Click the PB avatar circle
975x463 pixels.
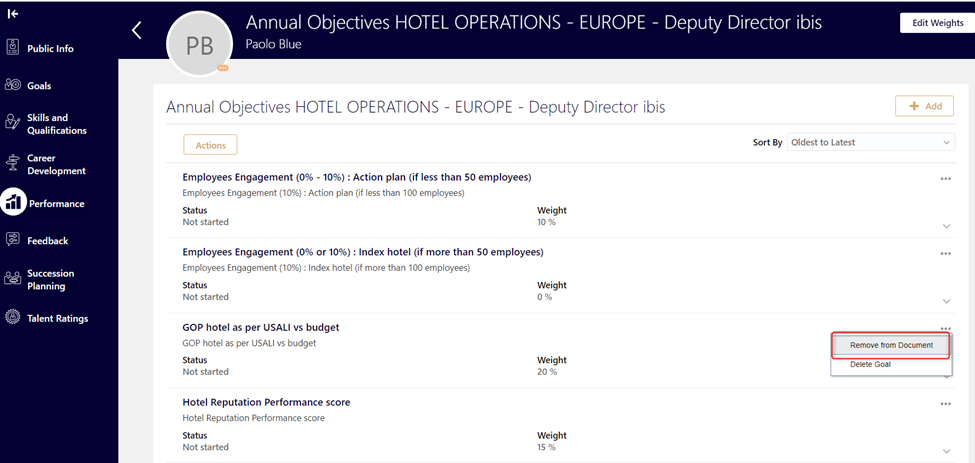tap(199, 46)
